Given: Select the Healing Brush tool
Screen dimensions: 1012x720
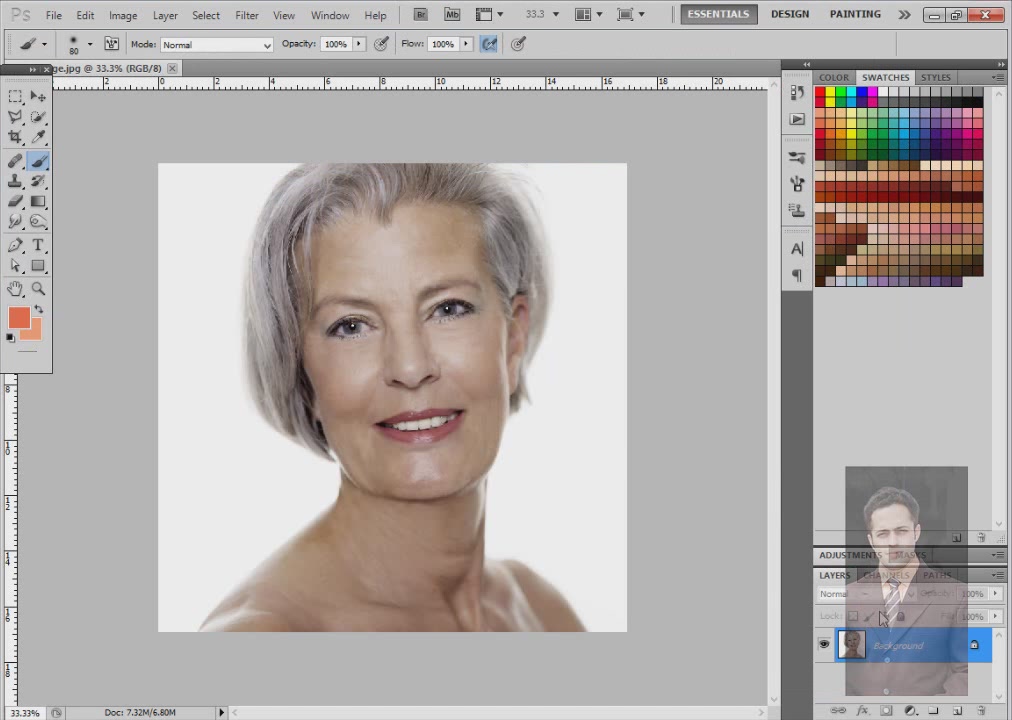Looking at the screenshot, I should pyautogui.click(x=14, y=160).
